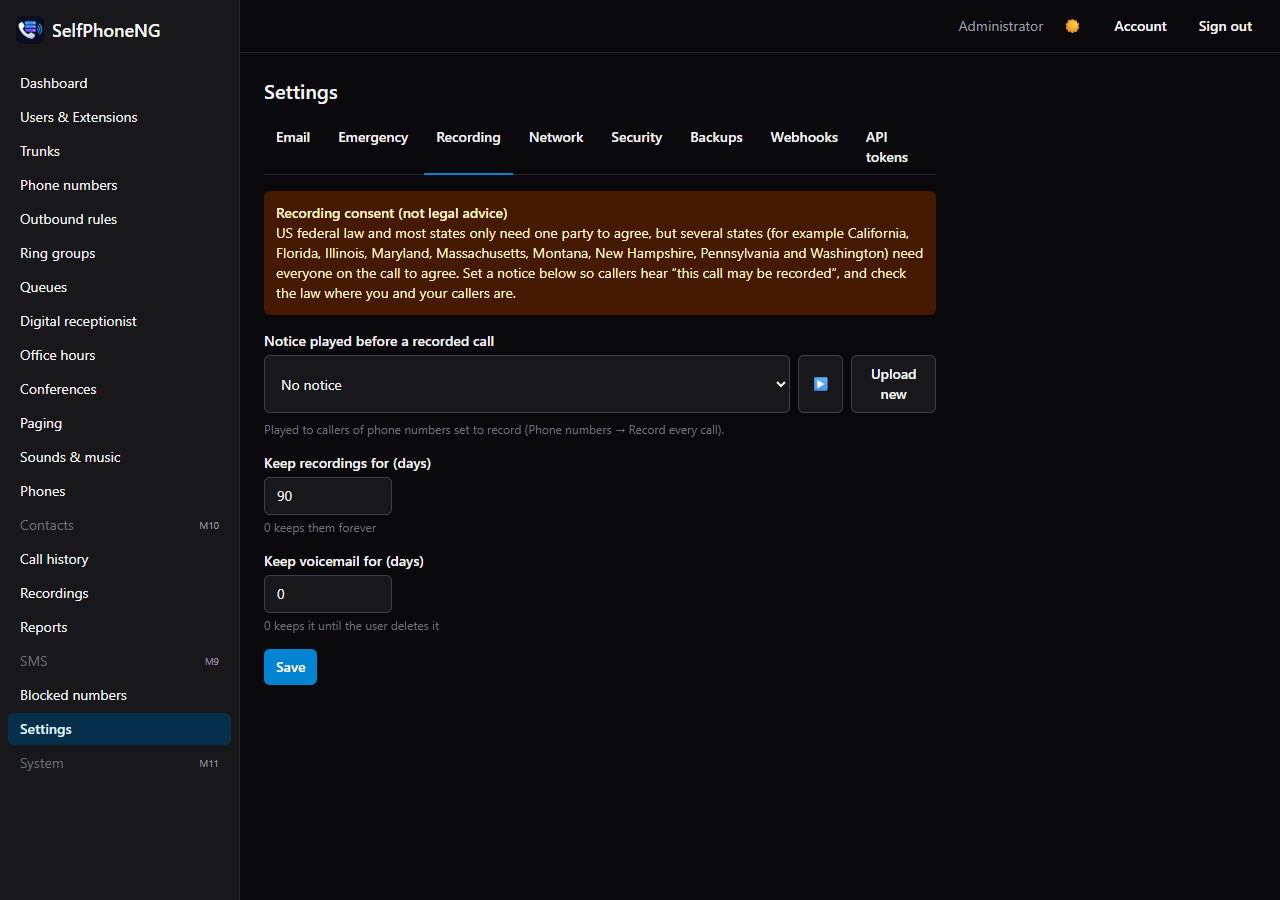Click the Upload new button
1280x900 pixels.
pyautogui.click(x=893, y=384)
